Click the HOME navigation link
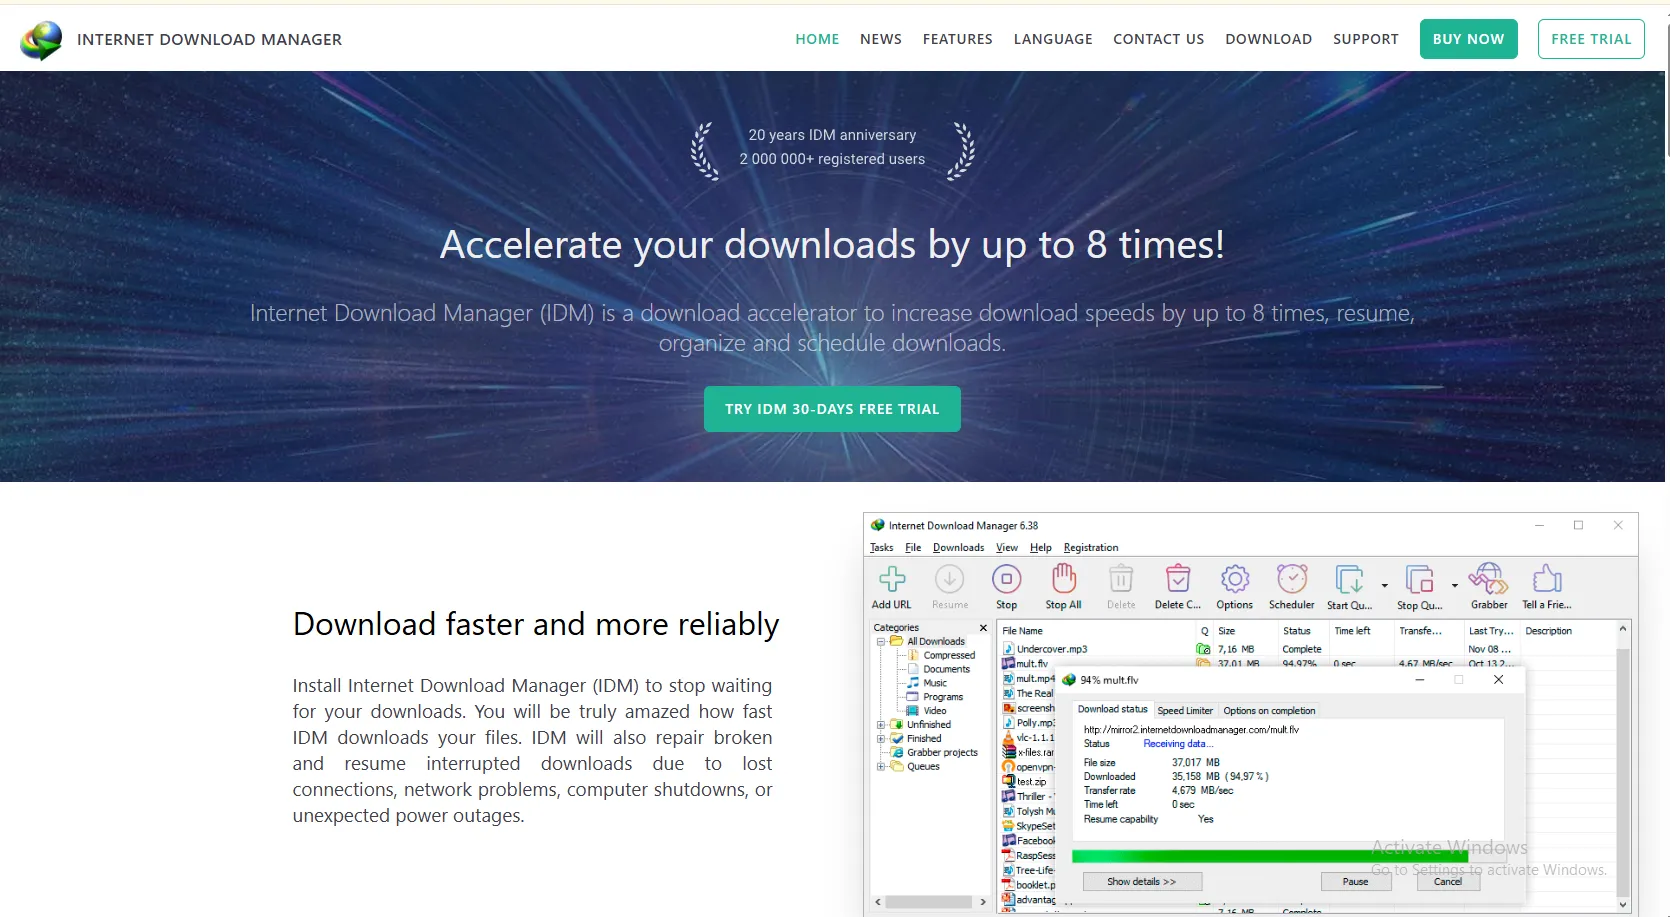Image resolution: width=1670 pixels, height=917 pixels. coord(817,39)
